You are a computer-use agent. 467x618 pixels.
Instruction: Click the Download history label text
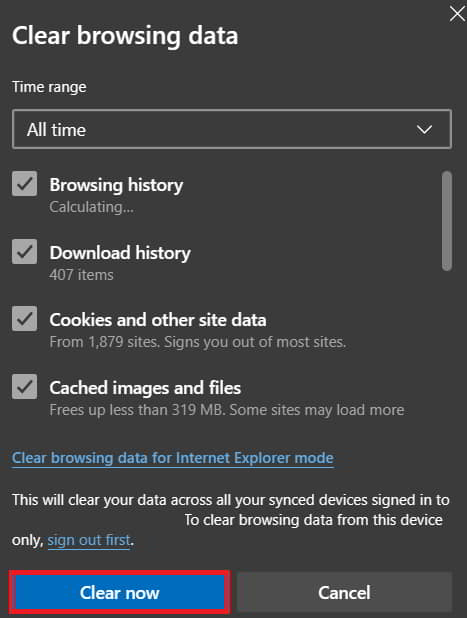(x=120, y=253)
